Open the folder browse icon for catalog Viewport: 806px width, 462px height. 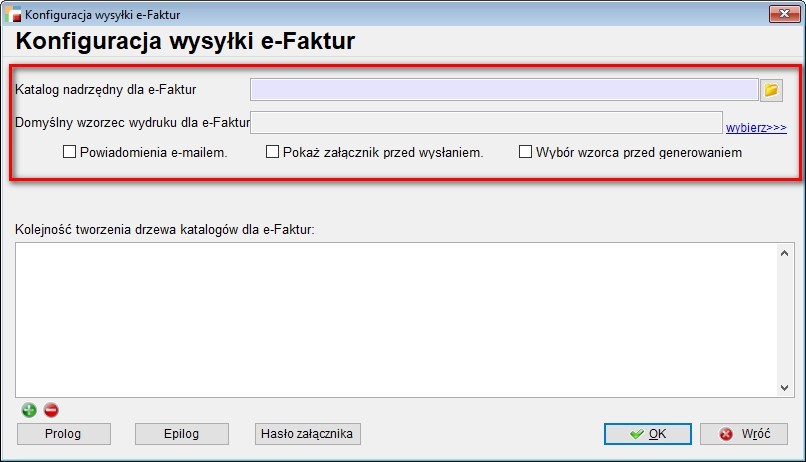pos(771,90)
